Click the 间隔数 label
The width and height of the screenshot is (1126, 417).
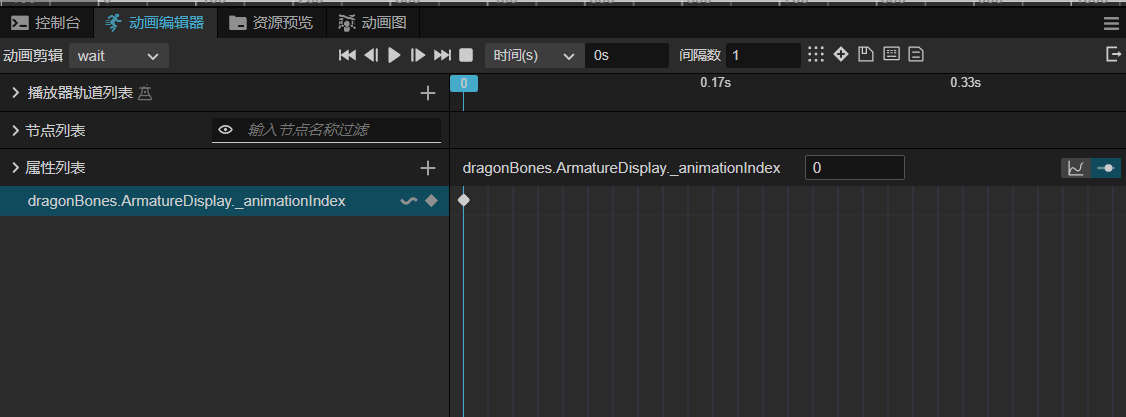click(x=699, y=56)
